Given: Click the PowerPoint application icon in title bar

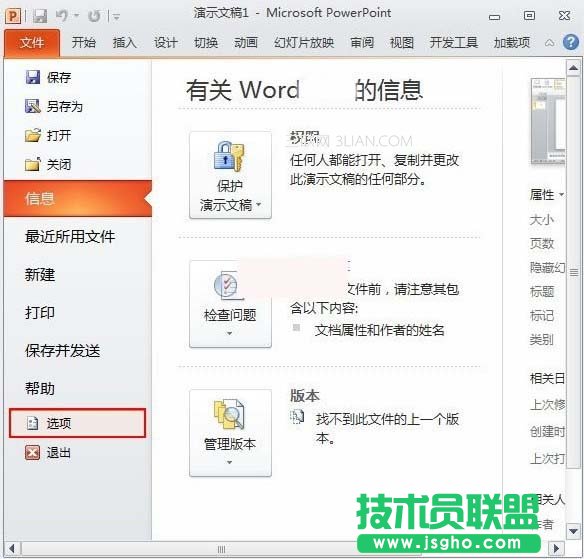Looking at the screenshot, I should tap(14, 16).
